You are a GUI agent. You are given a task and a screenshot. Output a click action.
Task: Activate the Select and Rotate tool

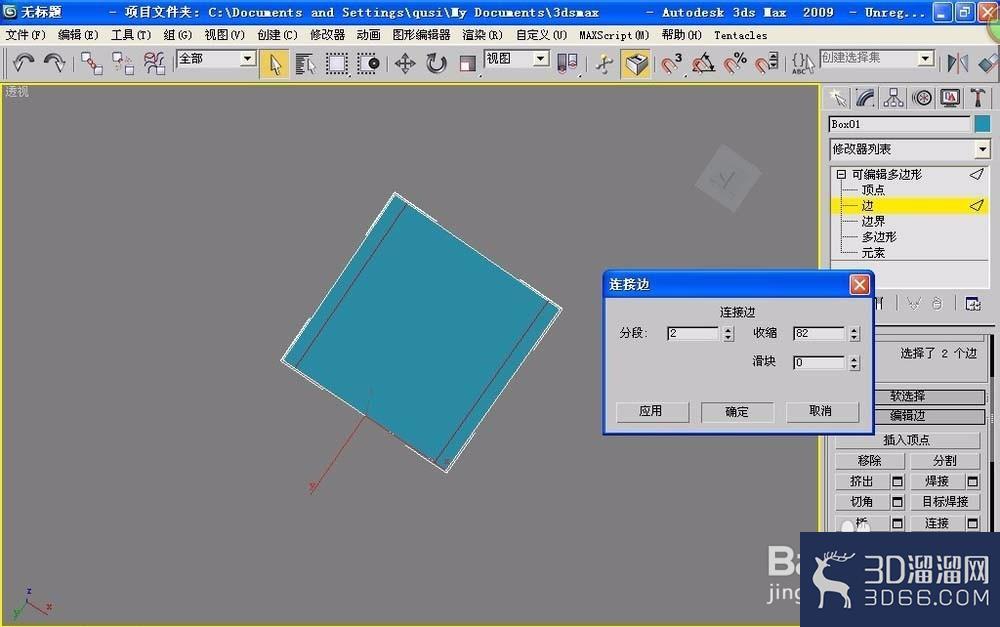436,63
